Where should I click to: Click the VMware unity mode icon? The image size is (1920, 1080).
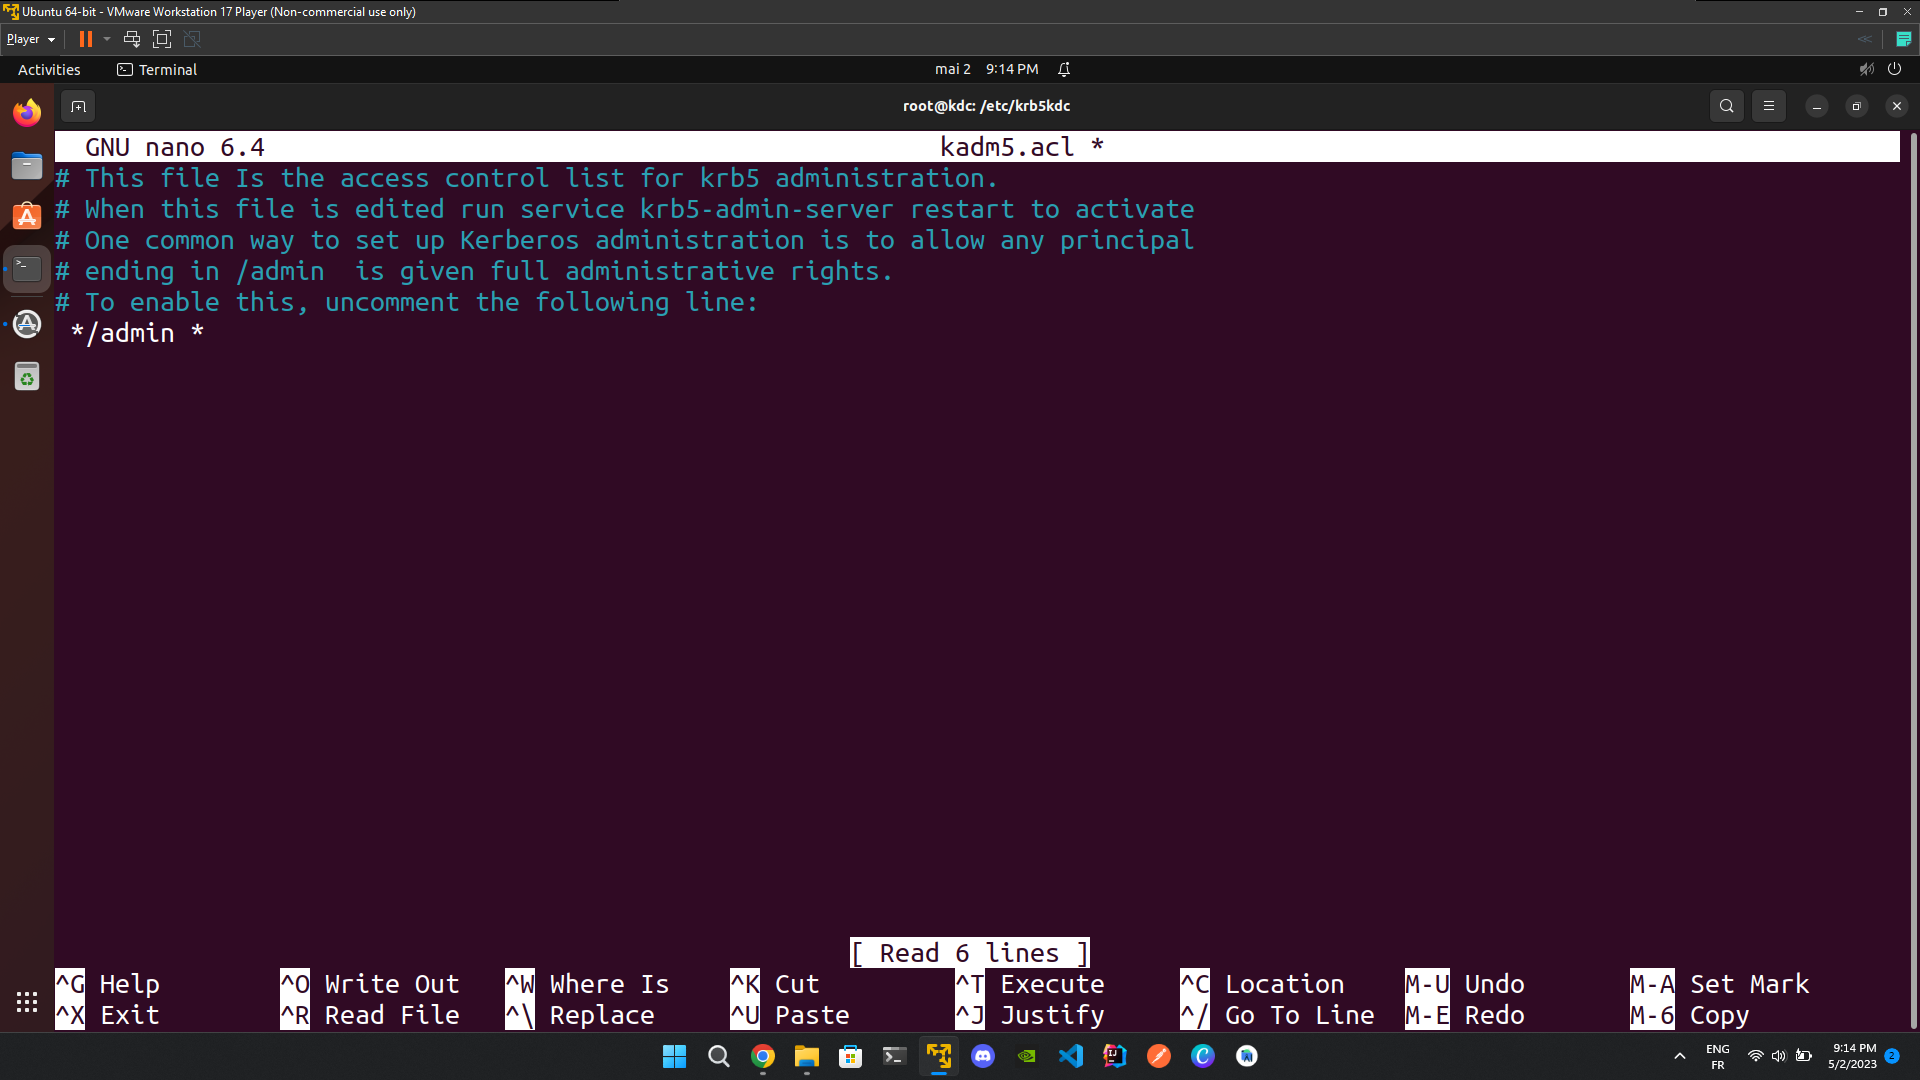click(x=192, y=39)
